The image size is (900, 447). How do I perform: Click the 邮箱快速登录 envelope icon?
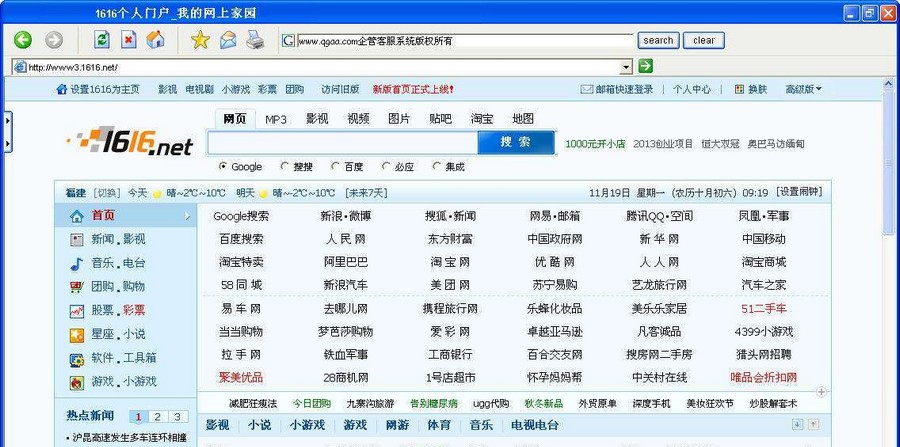(587, 89)
